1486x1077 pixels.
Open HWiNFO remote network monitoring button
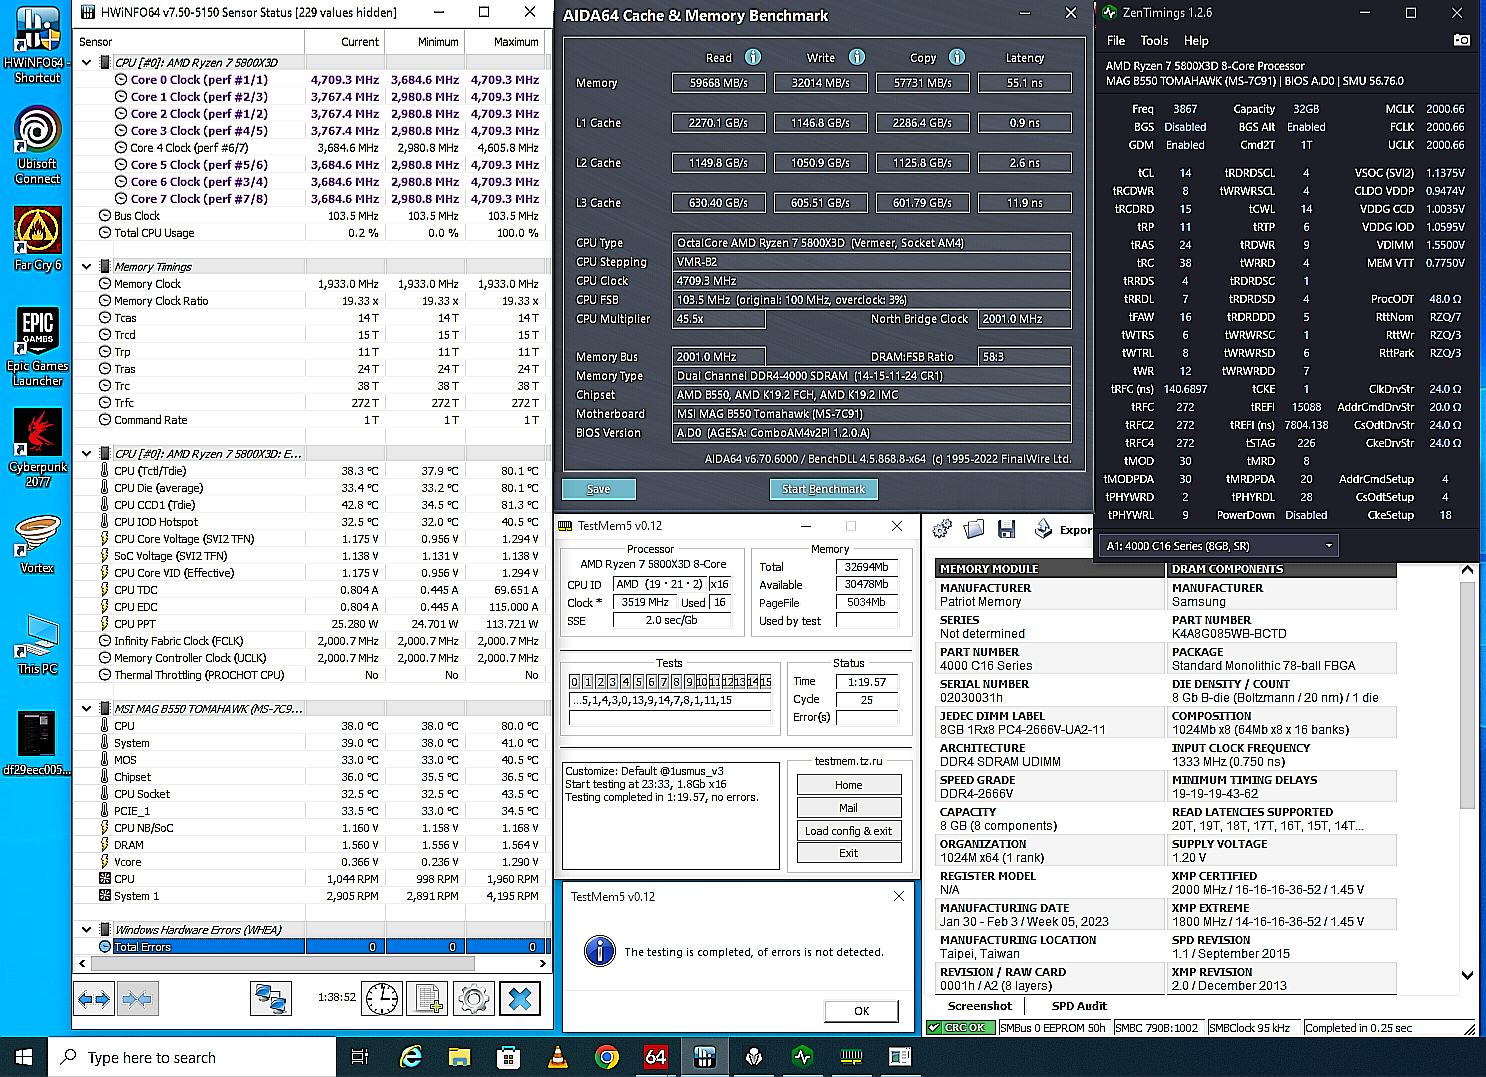(x=270, y=998)
